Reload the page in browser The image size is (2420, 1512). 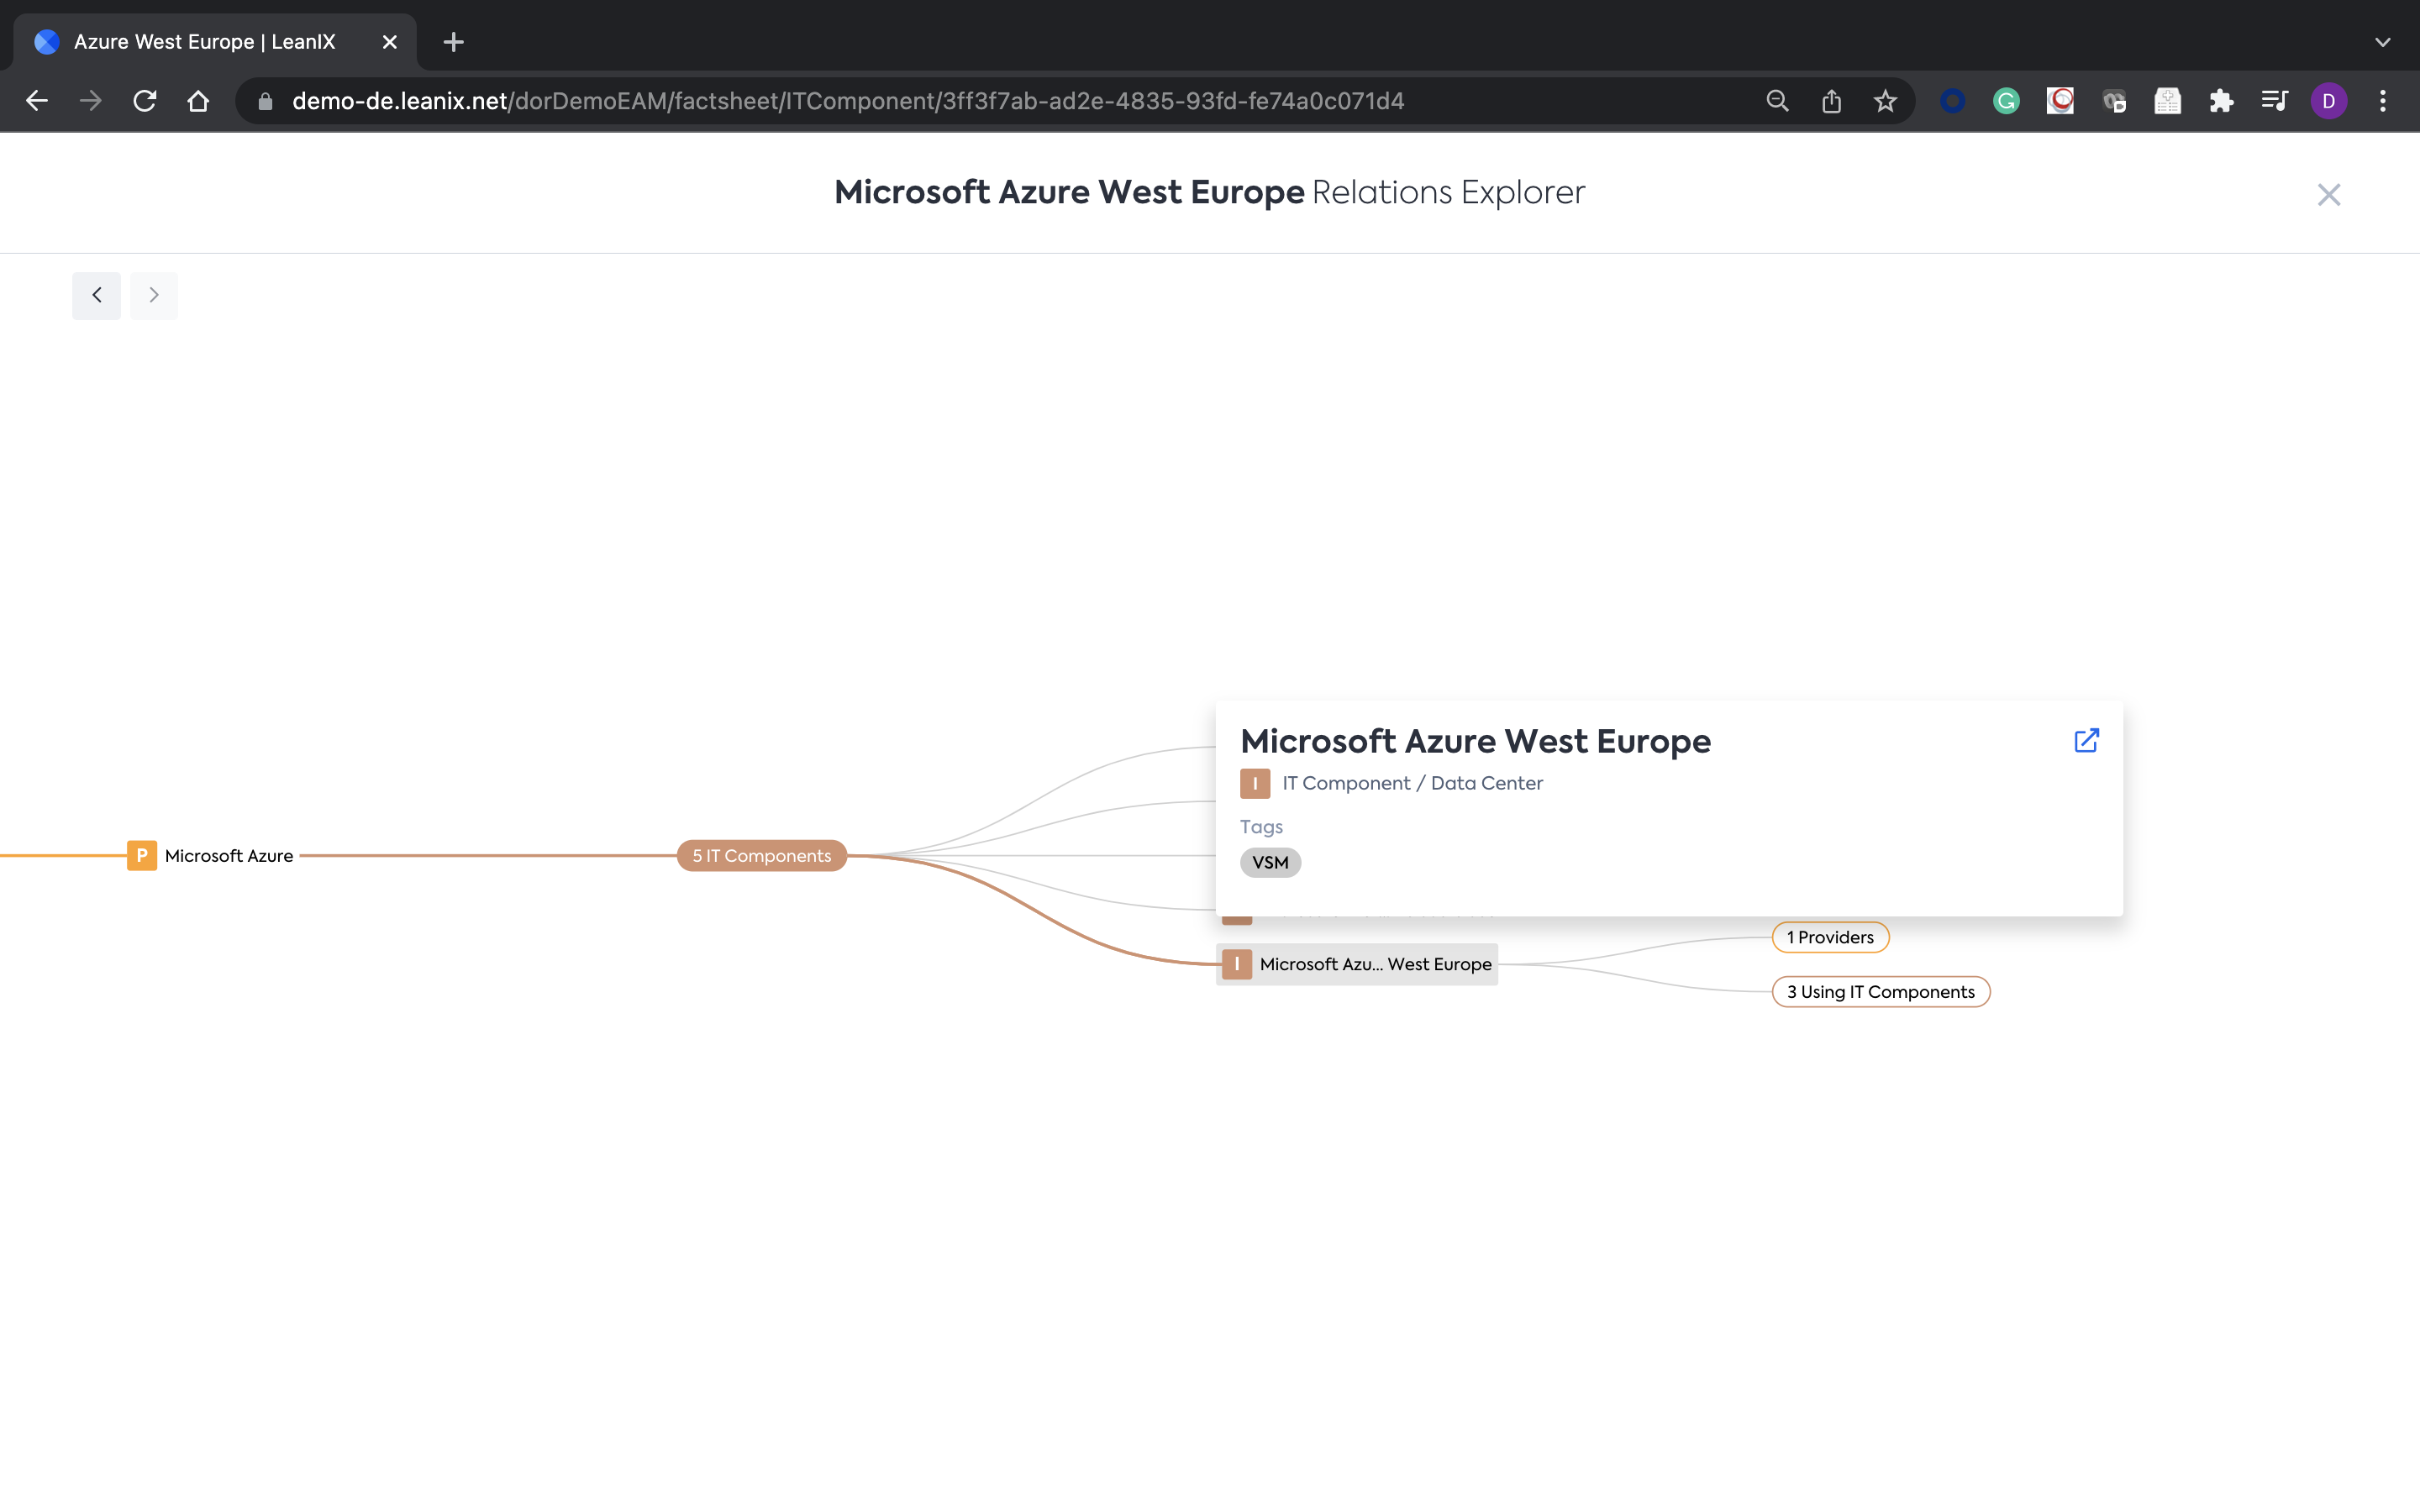pyautogui.click(x=145, y=101)
